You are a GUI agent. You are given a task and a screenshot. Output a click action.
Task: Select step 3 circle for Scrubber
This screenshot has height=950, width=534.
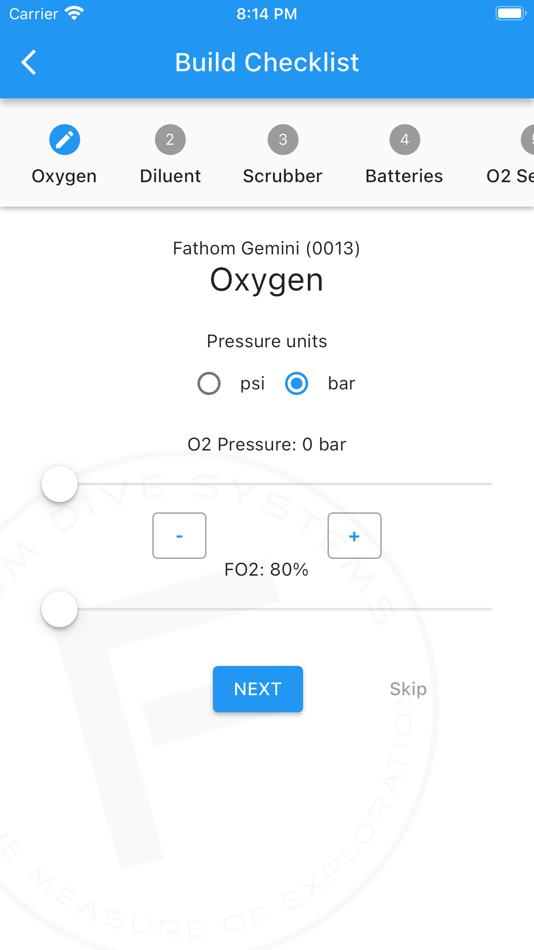282,140
